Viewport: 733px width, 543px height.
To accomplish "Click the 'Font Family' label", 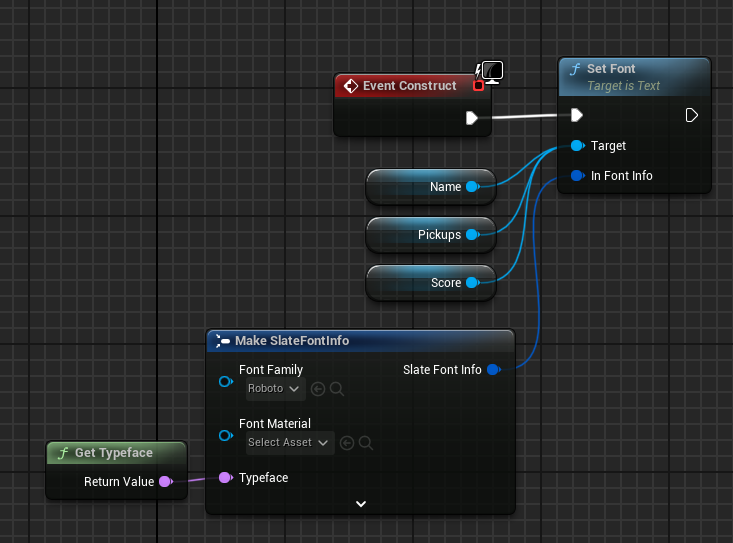I will click(271, 370).
